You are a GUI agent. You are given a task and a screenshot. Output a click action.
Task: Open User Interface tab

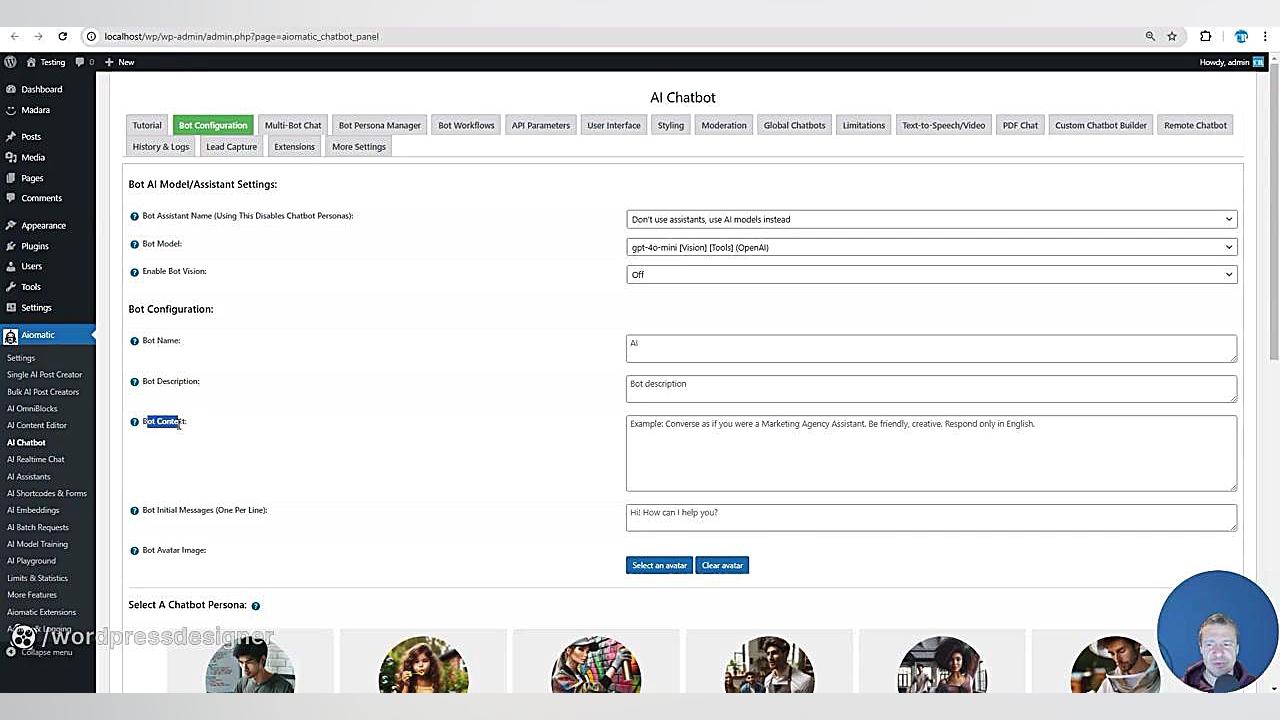pos(614,125)
